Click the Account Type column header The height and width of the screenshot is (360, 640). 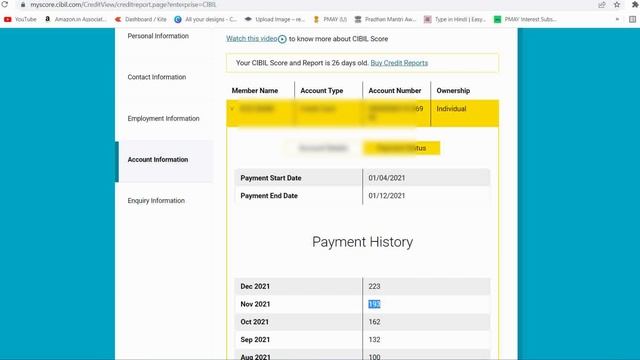click(x=322, y=91)
